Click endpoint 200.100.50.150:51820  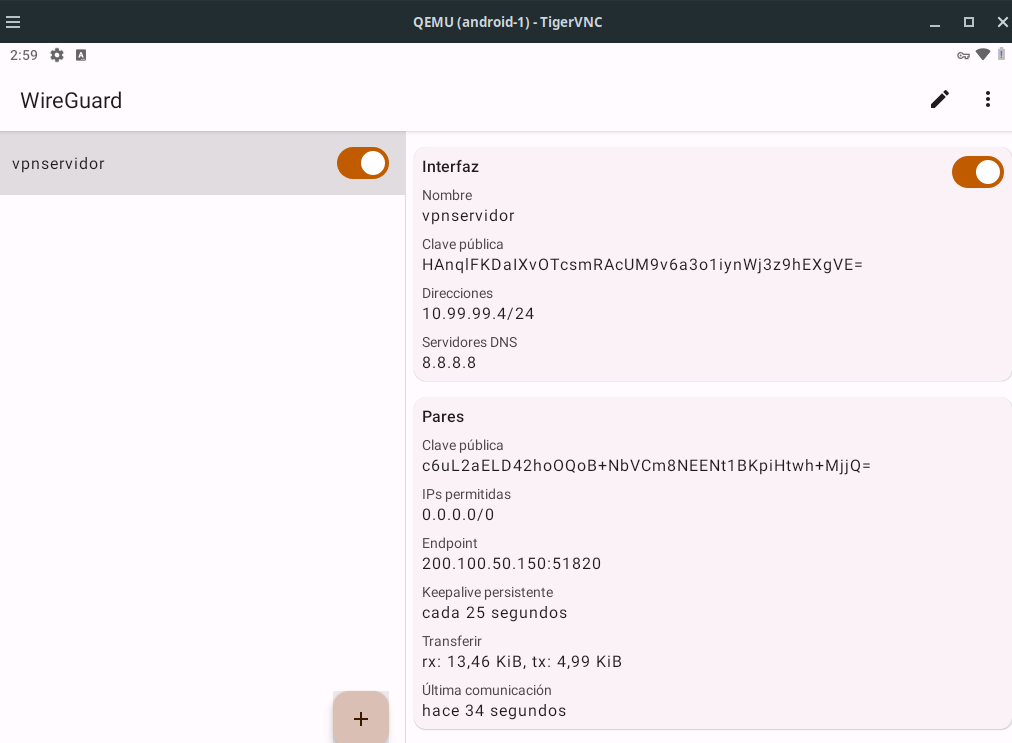click(512, 564)
